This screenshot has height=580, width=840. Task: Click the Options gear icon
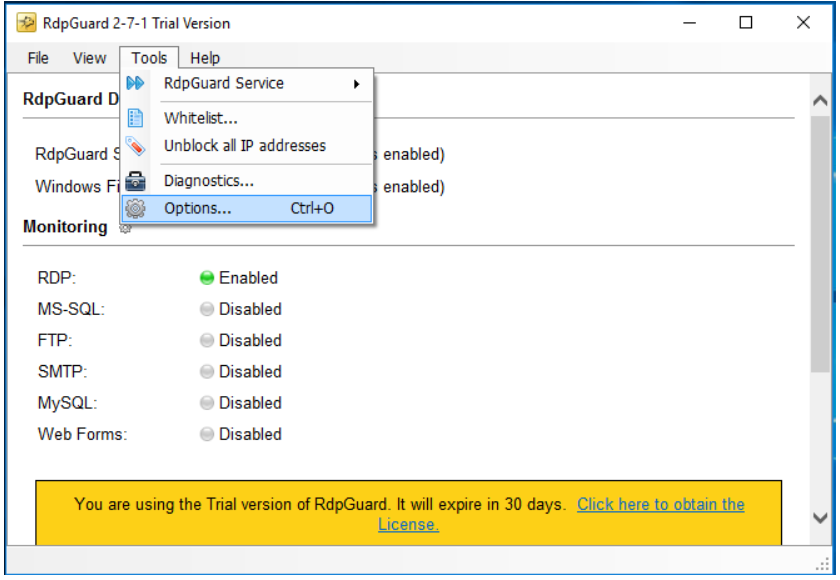click(x=136, y=208)
